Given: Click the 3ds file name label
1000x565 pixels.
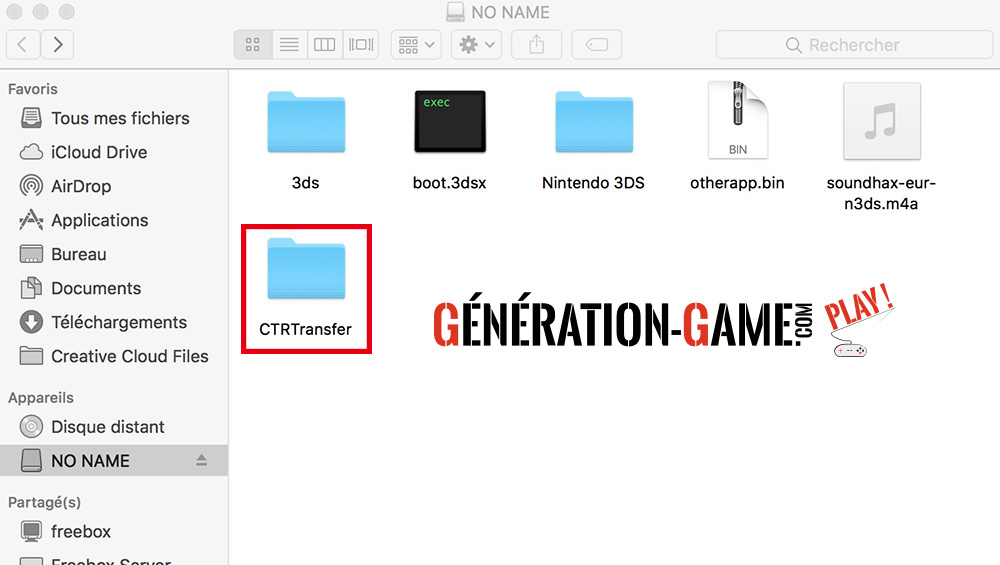Looking at the screenshot, I should [305, 183].
